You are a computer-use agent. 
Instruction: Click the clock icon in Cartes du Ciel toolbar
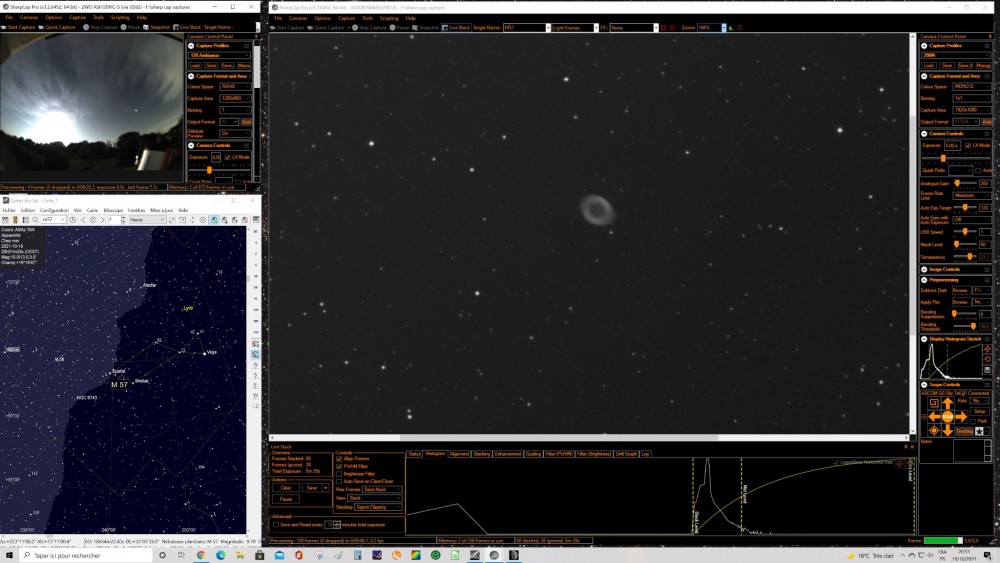73,220
